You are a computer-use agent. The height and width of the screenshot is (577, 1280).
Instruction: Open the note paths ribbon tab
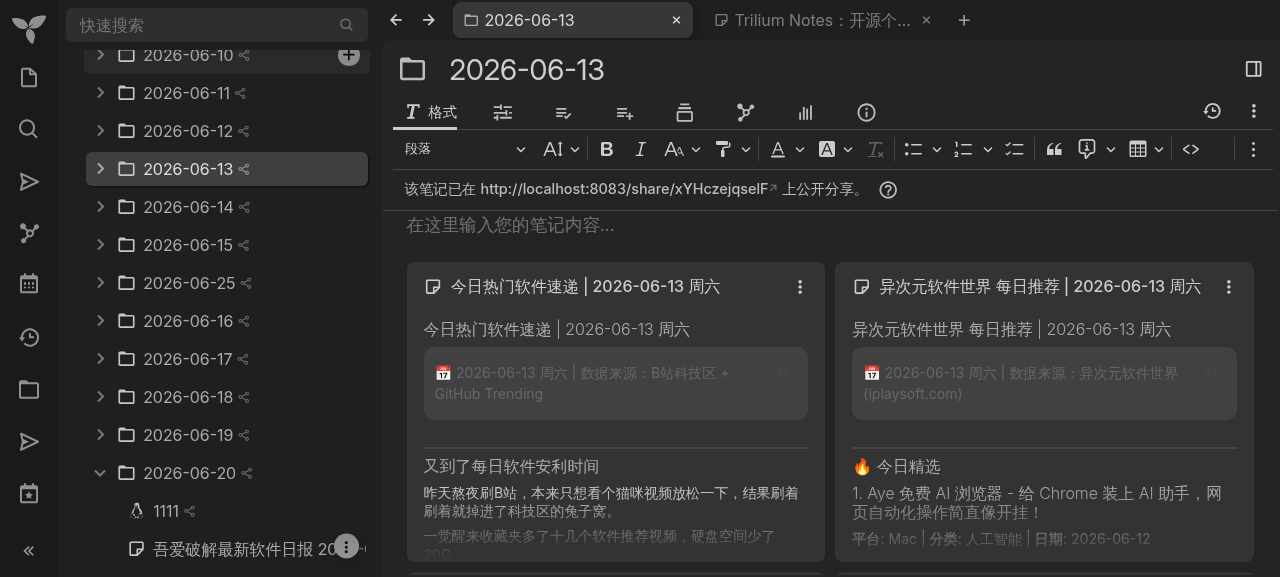pos(685,112)
